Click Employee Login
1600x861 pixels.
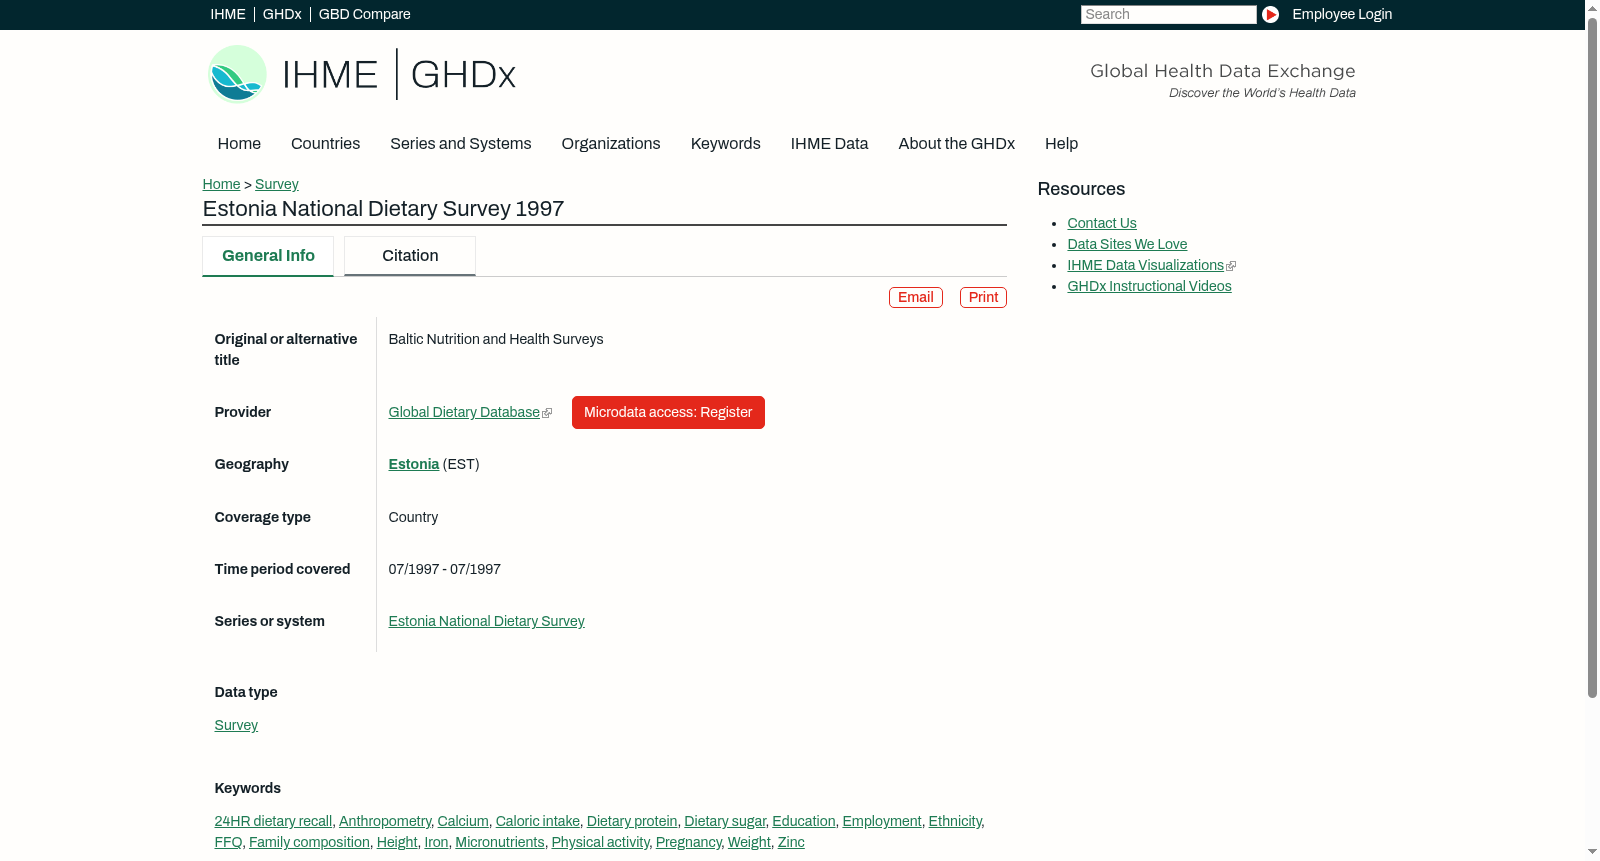point(1342,14)
